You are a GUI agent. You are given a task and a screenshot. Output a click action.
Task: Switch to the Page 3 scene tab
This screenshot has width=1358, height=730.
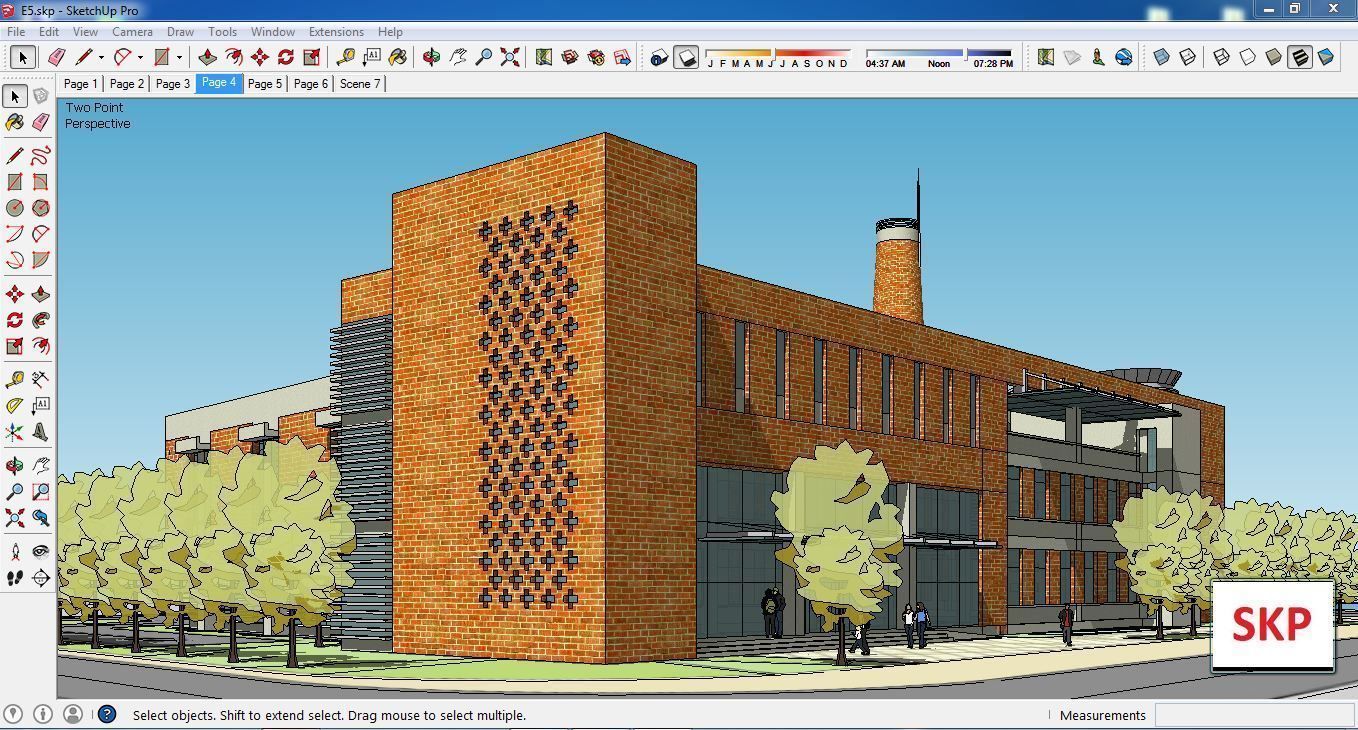[x=172, y=84]
